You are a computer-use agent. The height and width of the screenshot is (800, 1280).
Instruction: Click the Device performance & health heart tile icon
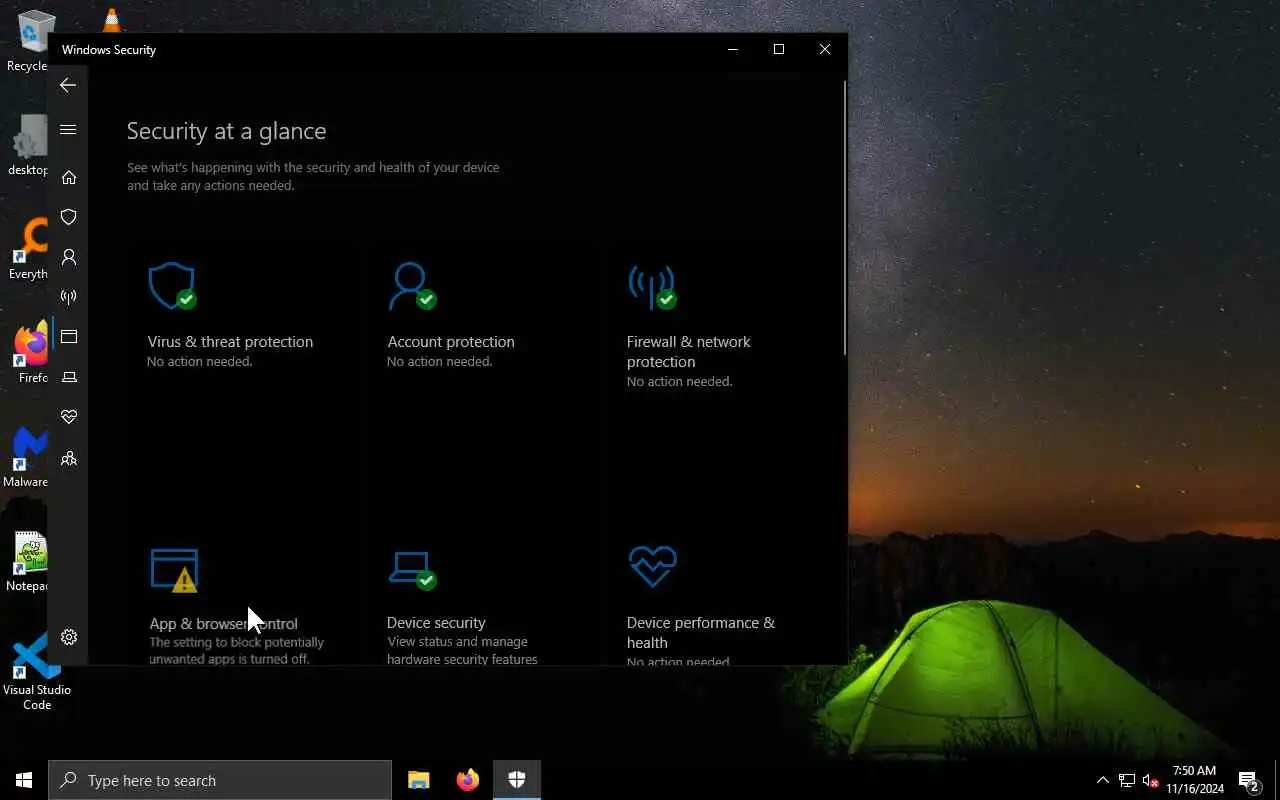pos(652,567)
